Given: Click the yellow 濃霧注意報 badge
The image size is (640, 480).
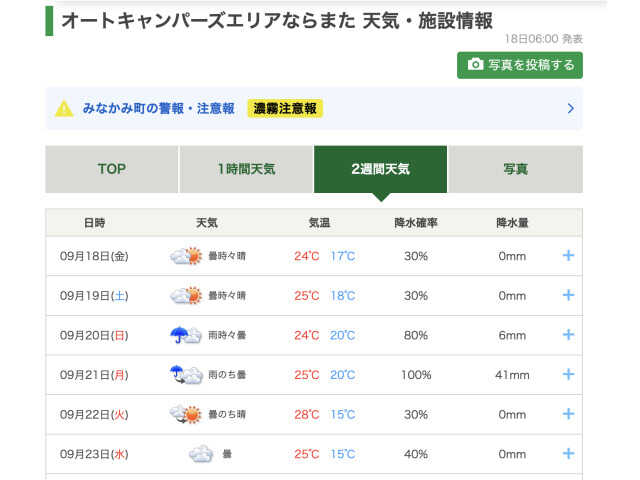Looking at the screenshot, I should 285,109.
